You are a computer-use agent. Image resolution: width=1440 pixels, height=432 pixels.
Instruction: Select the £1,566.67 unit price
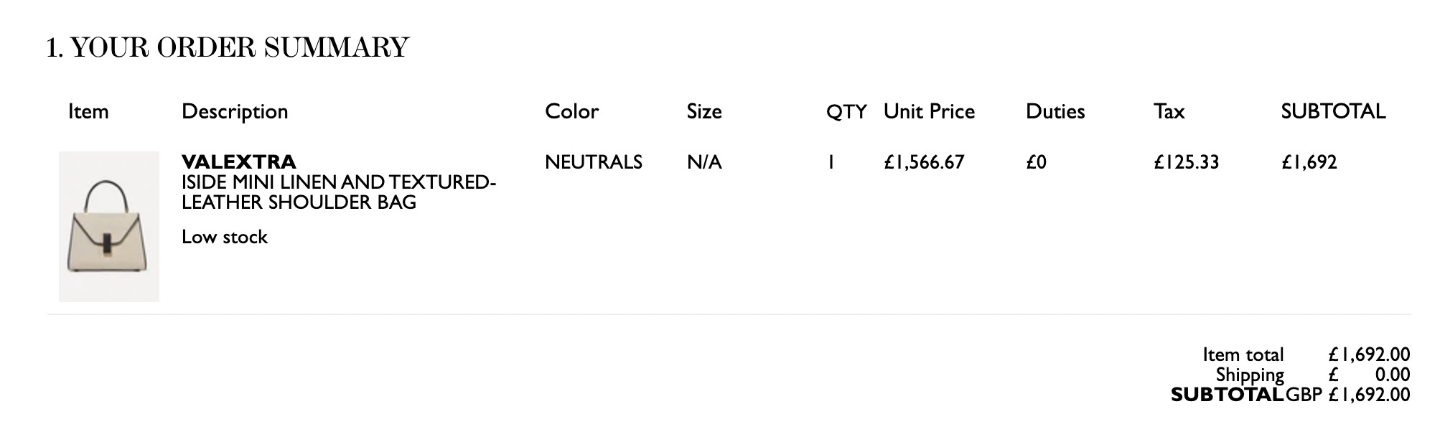(x=924, y=162)
